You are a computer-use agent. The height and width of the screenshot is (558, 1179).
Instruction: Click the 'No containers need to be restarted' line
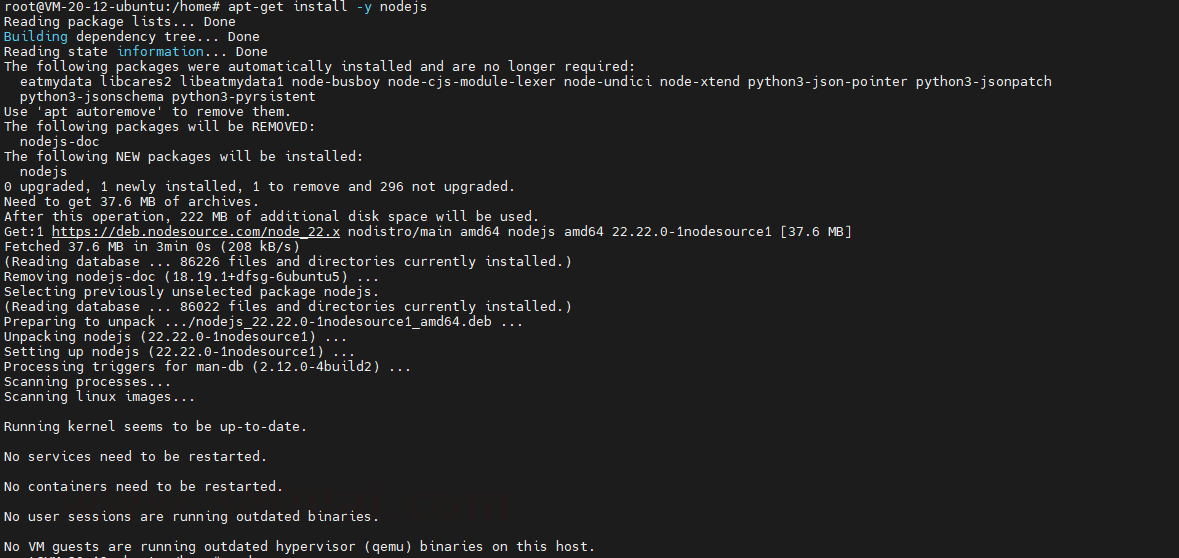click(143, 487)
